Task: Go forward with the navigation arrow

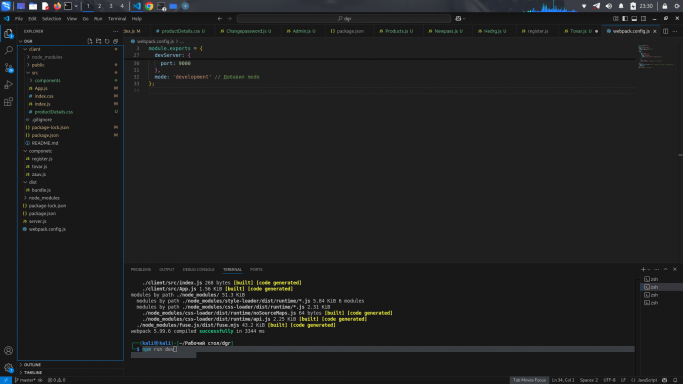Action: (230, 19)
